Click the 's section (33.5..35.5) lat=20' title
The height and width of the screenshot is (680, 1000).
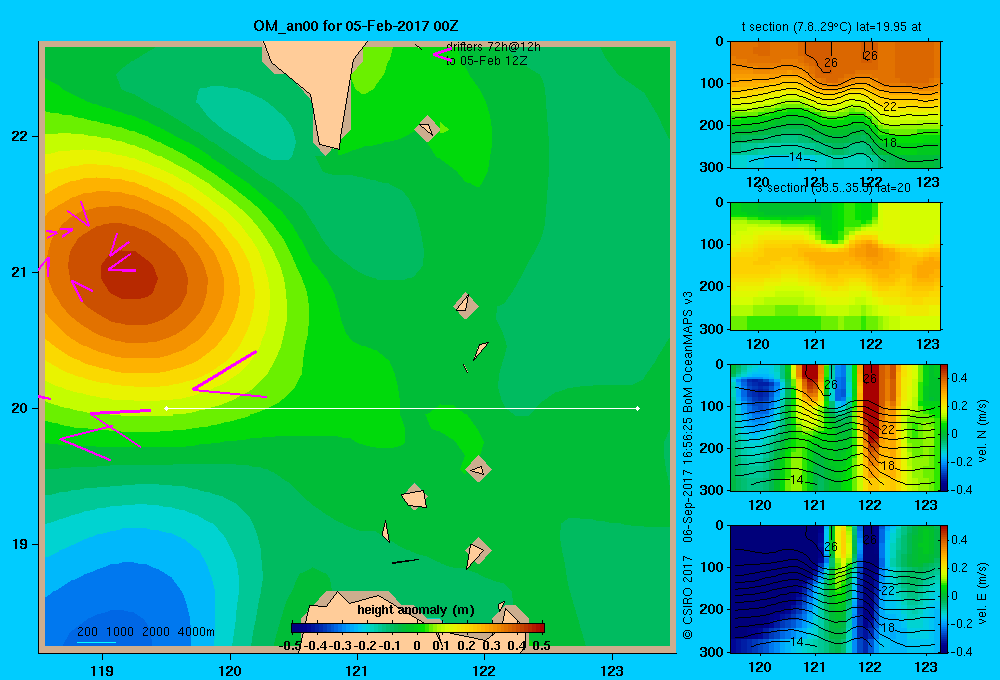(x=834, y=188)
